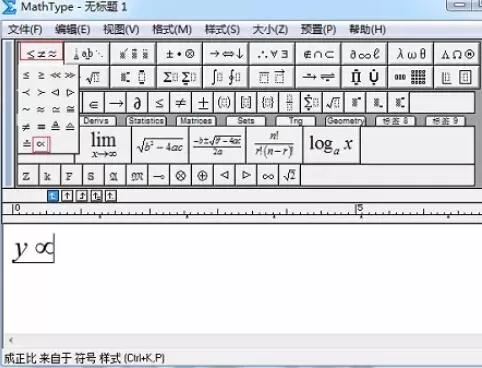
Task: Open the miscellaneous symbols palette (∂ ∞ ℓ)
Action: [x=365, y=53]
